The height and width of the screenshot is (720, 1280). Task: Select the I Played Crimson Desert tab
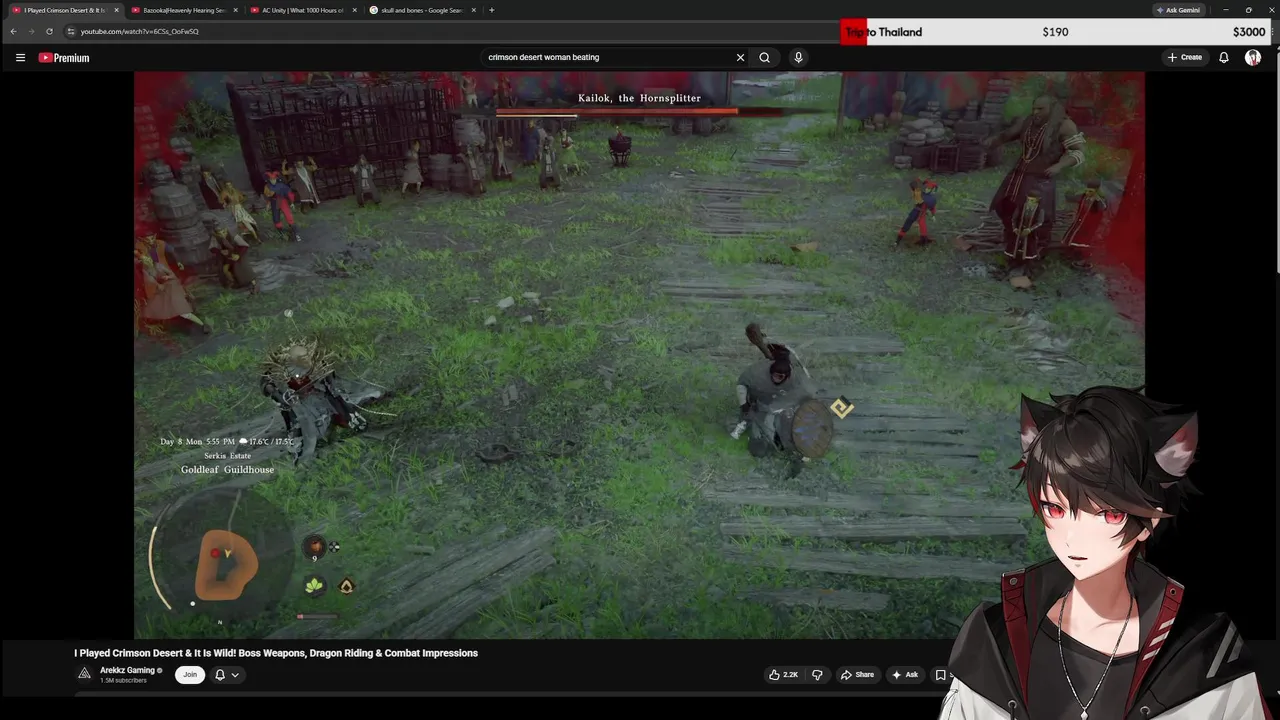[64, 10]
